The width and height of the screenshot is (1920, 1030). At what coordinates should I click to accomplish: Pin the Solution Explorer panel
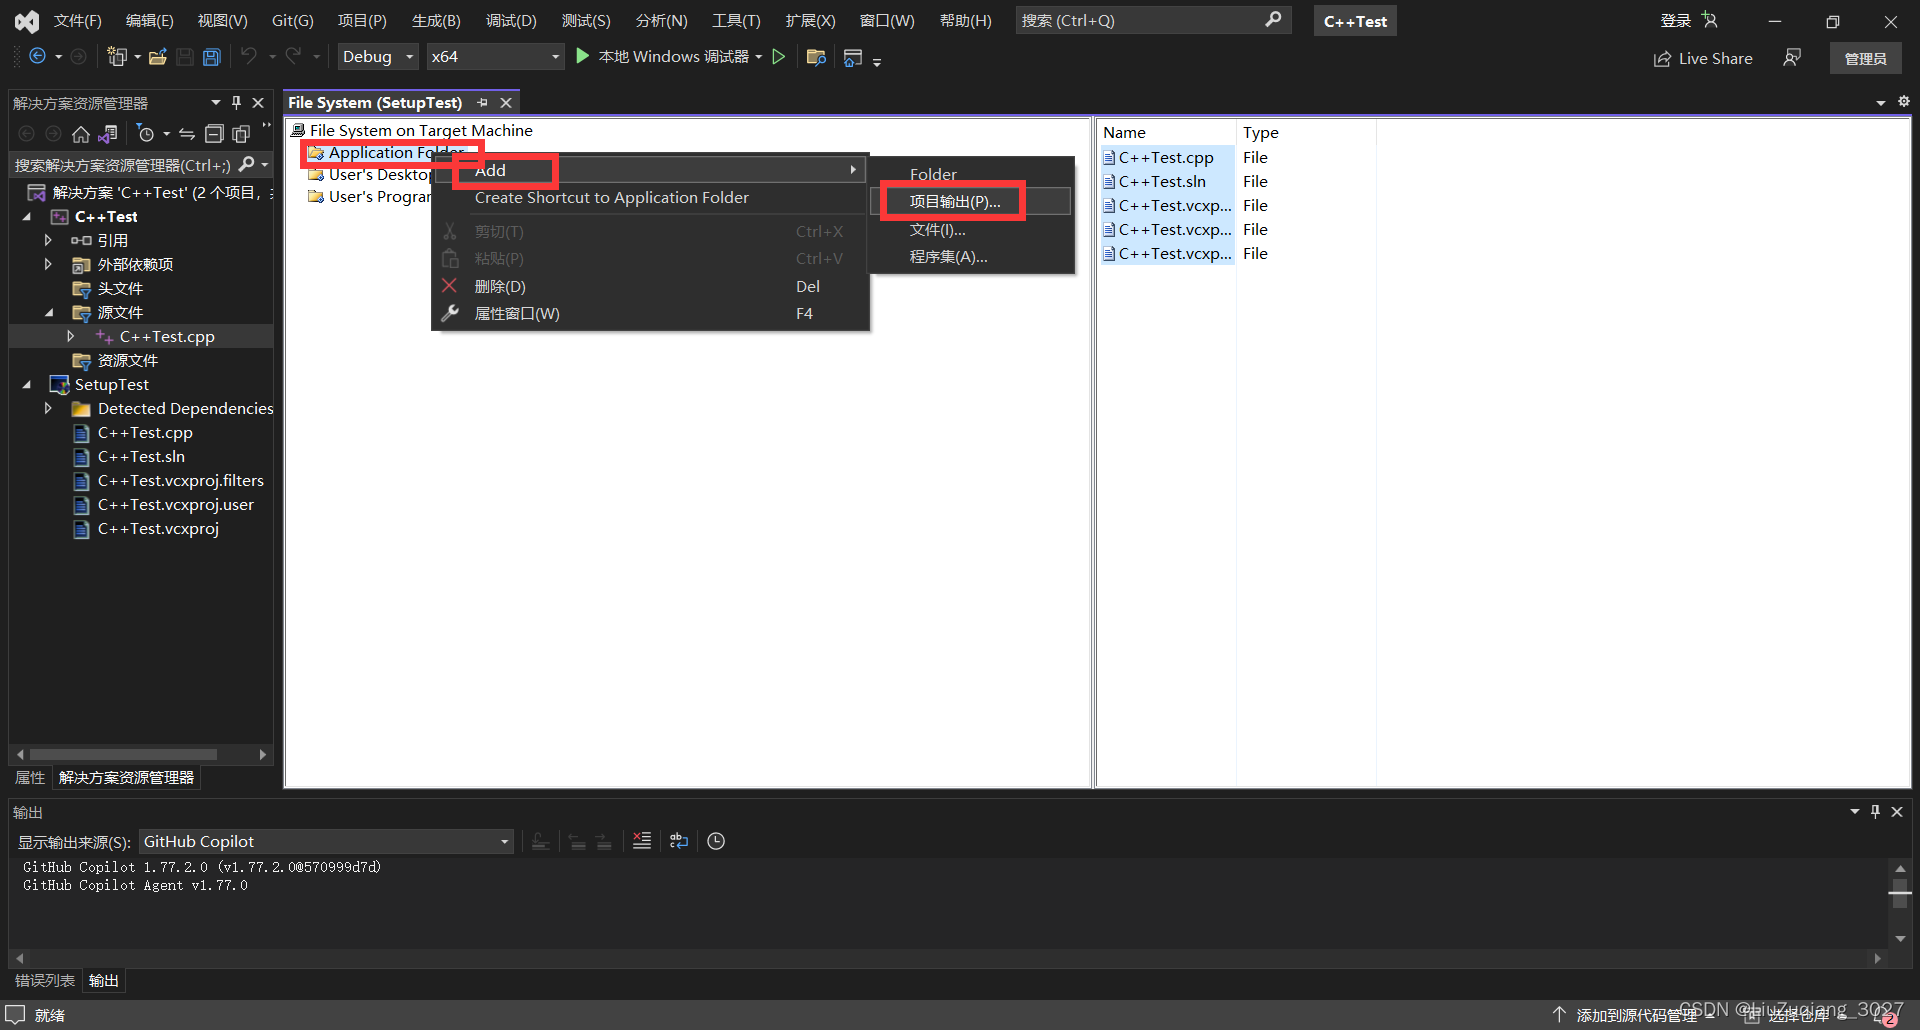tap(236, 102)
